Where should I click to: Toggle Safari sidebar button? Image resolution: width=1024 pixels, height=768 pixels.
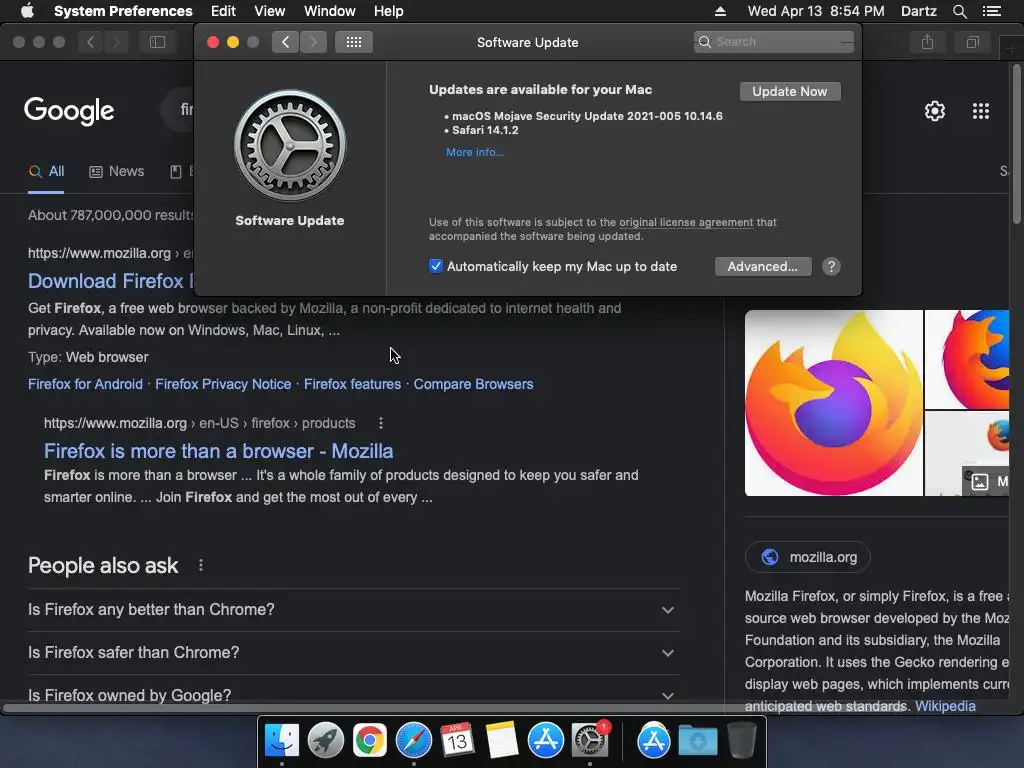[x=157, y=42]
